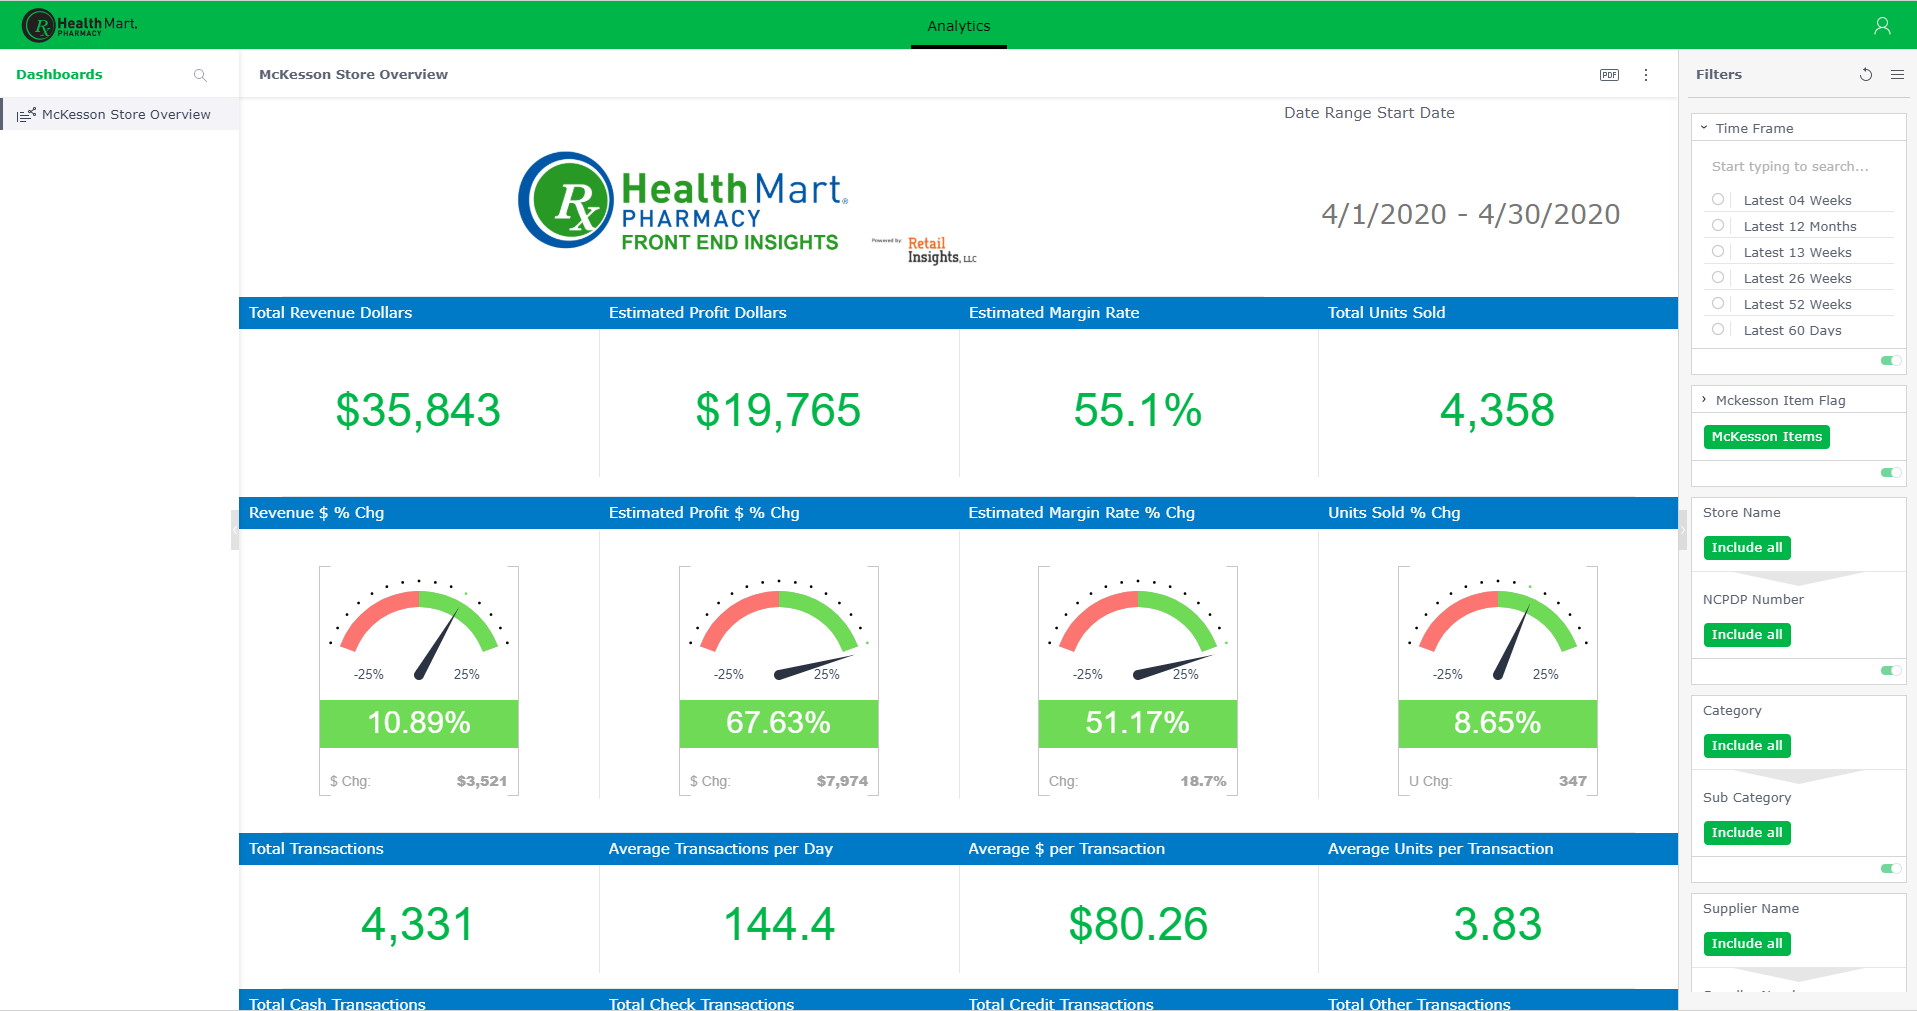
Task: Click the Time Frame search input field
Action: point(1790,166)
